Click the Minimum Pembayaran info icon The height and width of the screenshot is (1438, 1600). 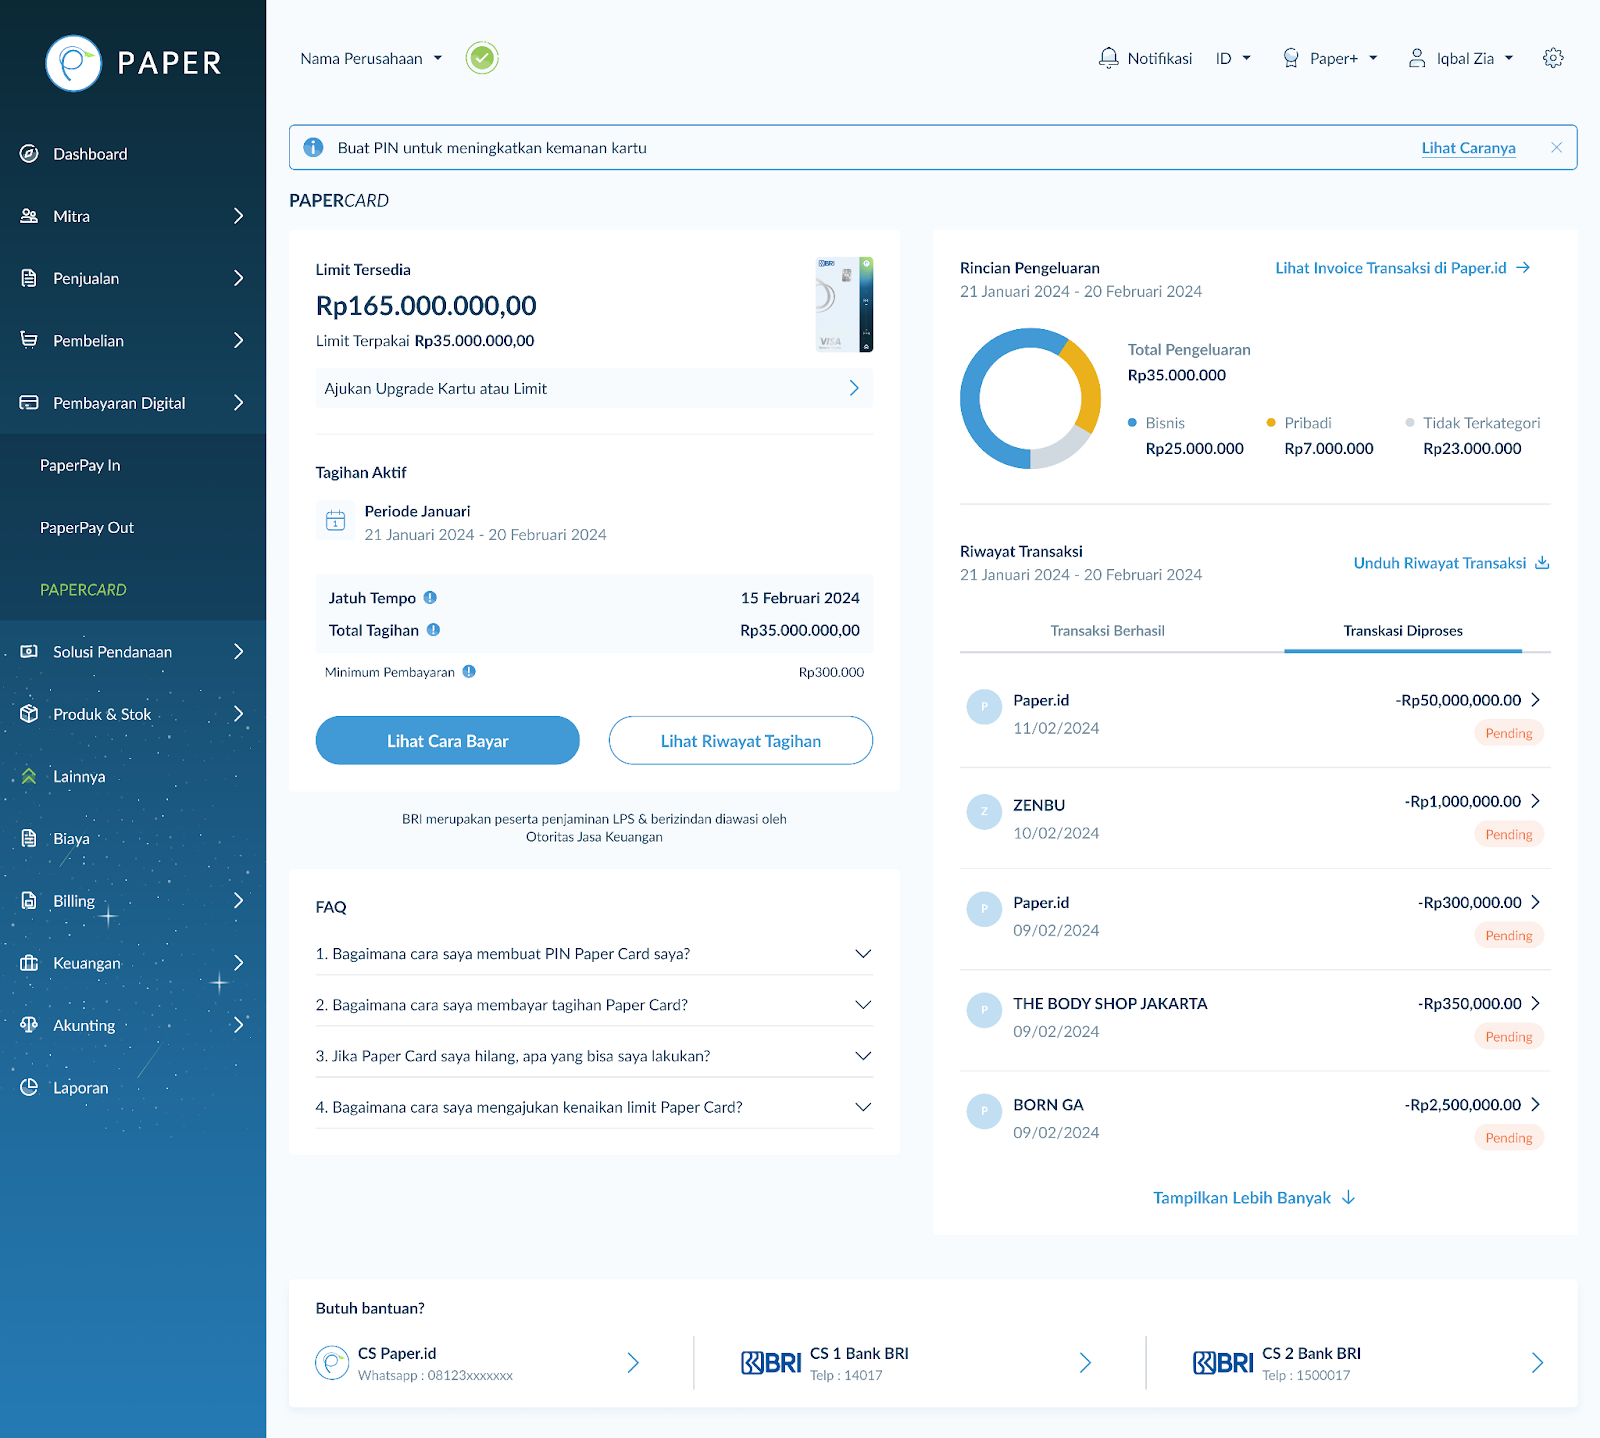pyautogui.click(x=469, y=672)
